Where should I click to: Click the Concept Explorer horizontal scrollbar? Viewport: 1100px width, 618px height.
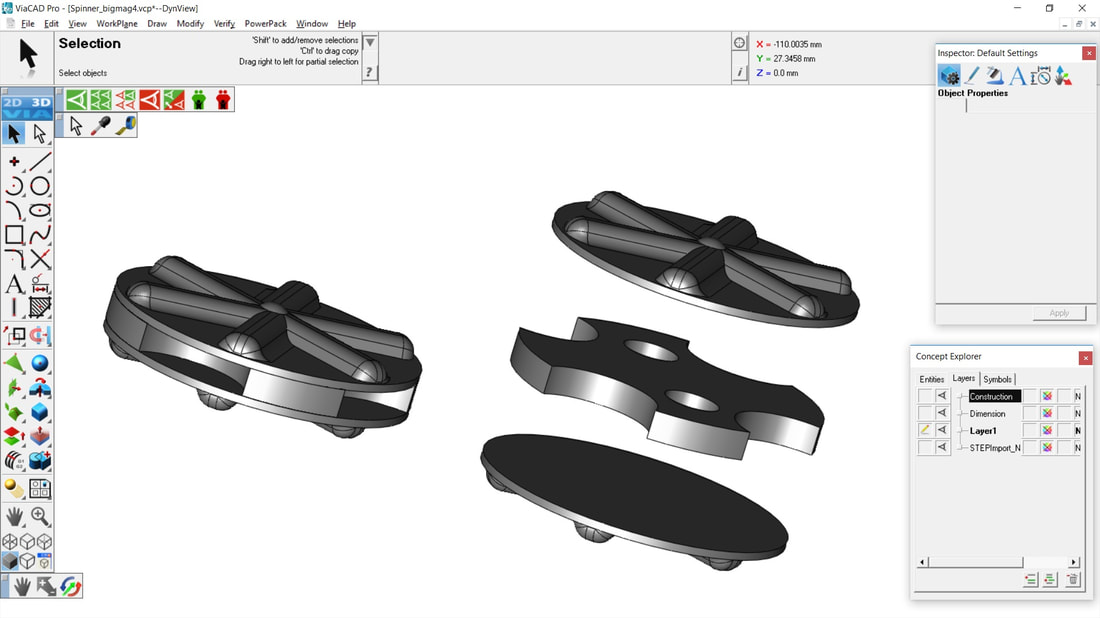pos(970,562)
